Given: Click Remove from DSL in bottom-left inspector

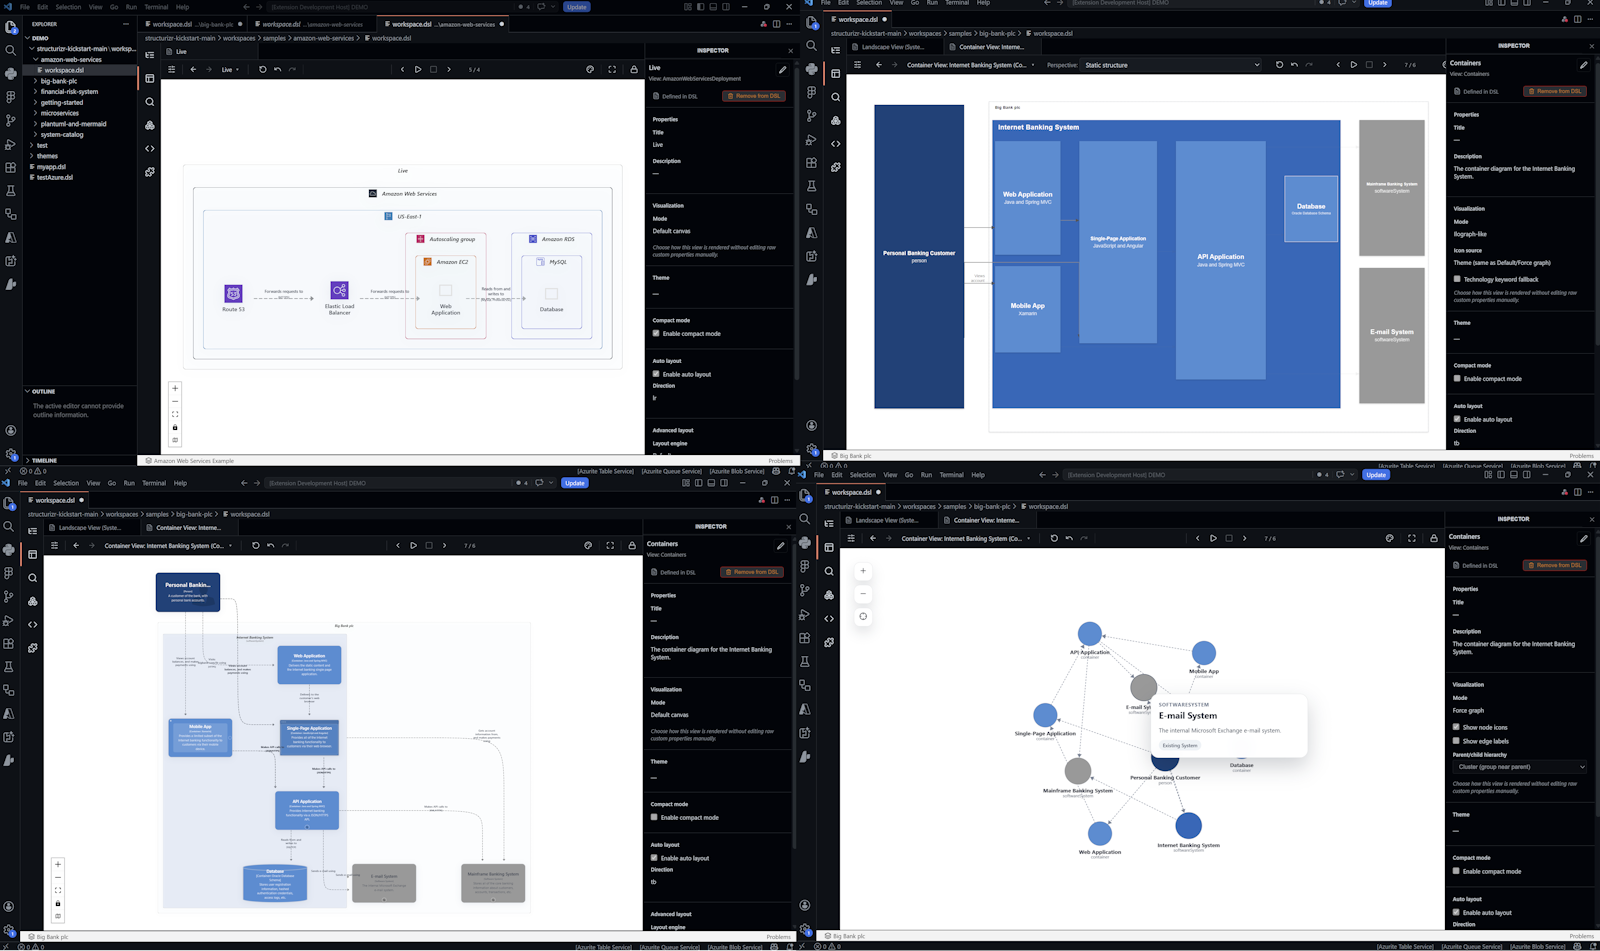Looking at the screenshot, I should coord(752,572).
